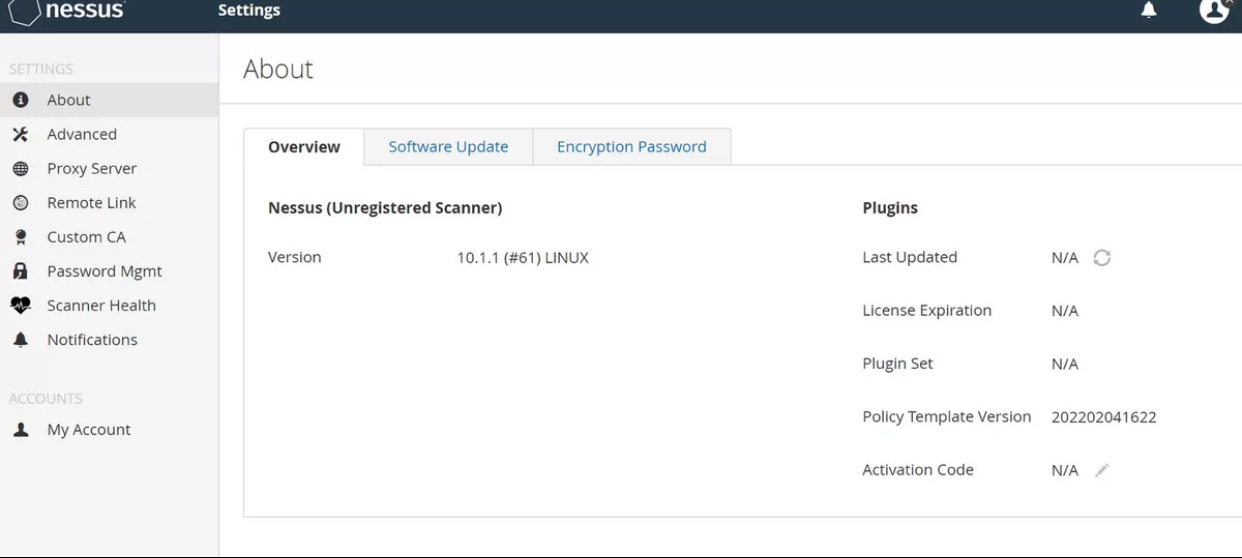Click the Version label
This screenshot has height=558, width=1242.
tap(295, 258)
